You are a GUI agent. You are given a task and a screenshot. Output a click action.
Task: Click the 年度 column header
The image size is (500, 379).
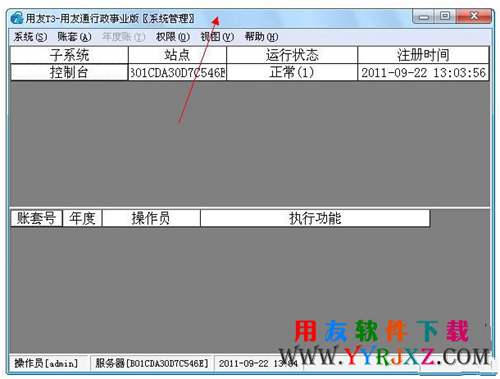[82, 219]
